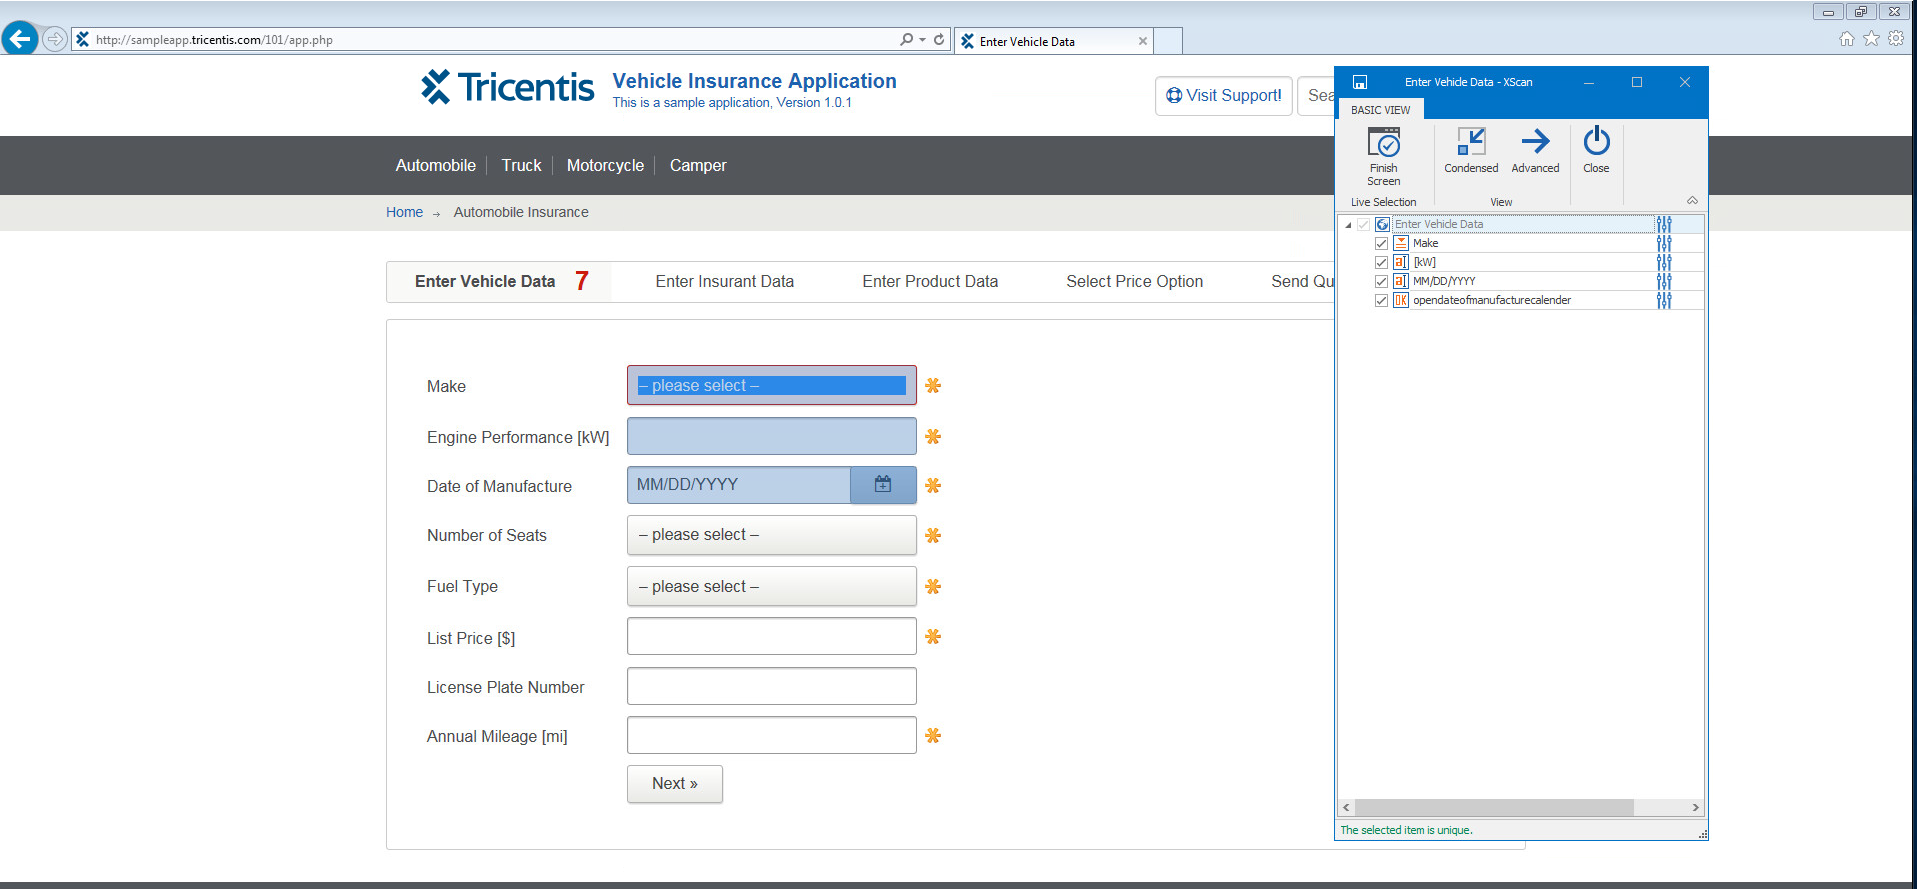The height and width of the screenshot is (889, 1917).
Task: Open the Make dropdown
Action: pyautogui.click(x=771, y=386)
